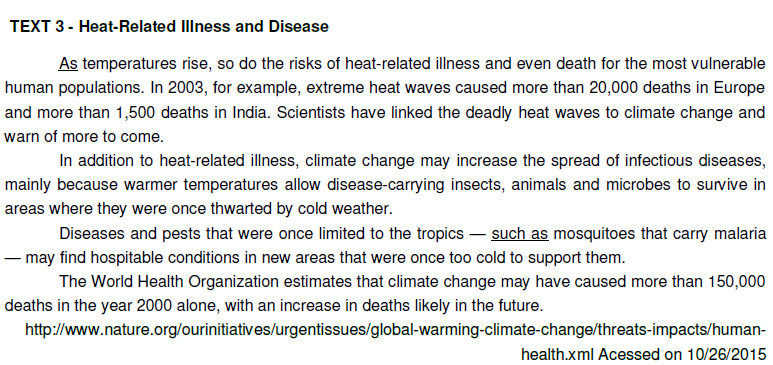Click the nature.org source URL
The height and width of the screenshot is (365, 773).
click(395, 329)
